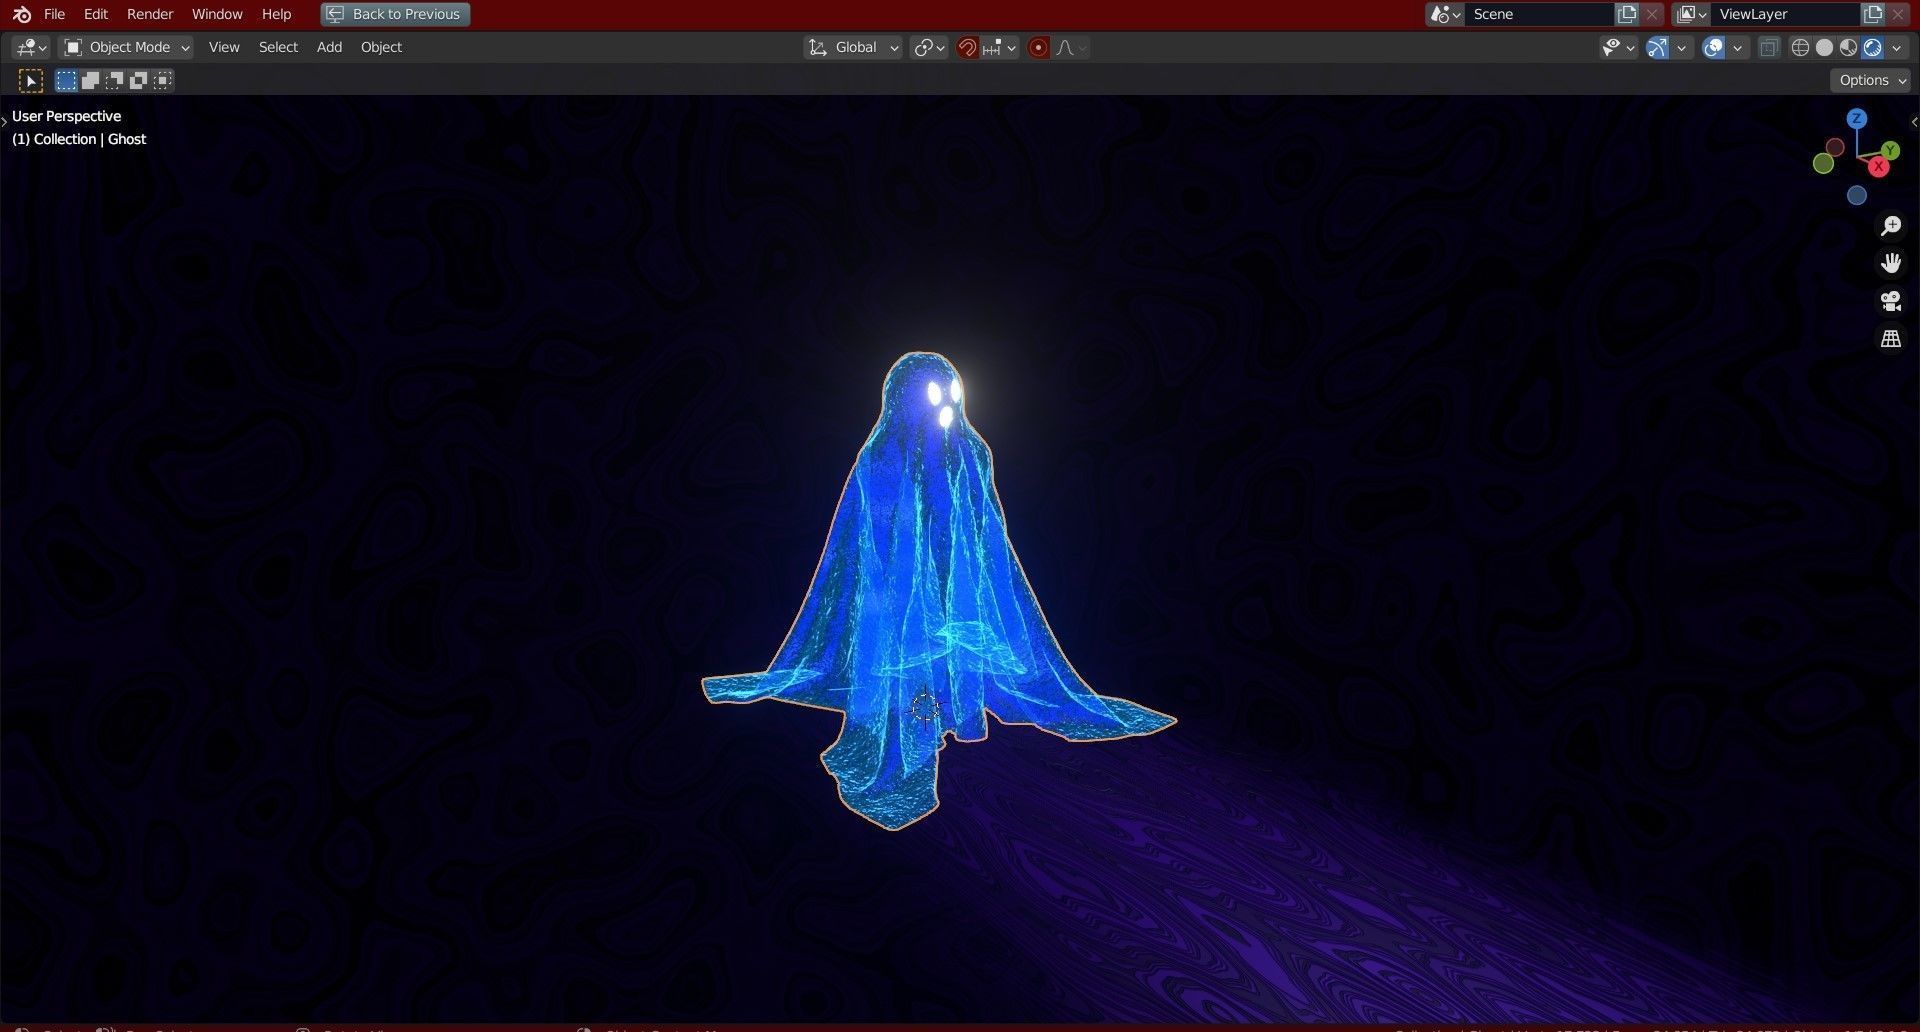Open the ViewLayer browse icon
This screenshot has width=1920, height=1032.
click(x=1691, y=14)
